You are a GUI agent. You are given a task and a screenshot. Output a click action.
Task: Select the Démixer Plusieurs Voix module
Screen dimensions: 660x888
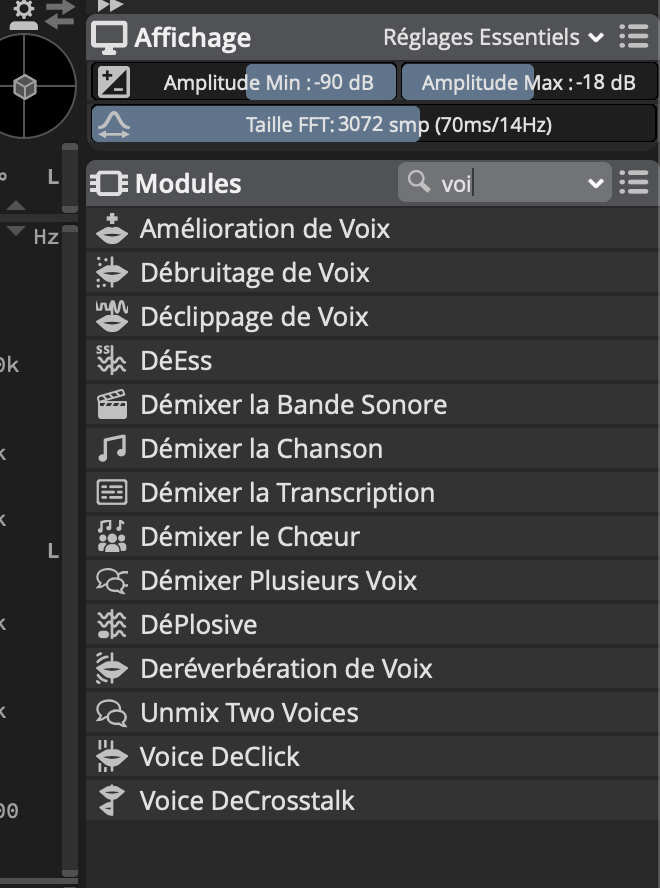click(372, 580)
